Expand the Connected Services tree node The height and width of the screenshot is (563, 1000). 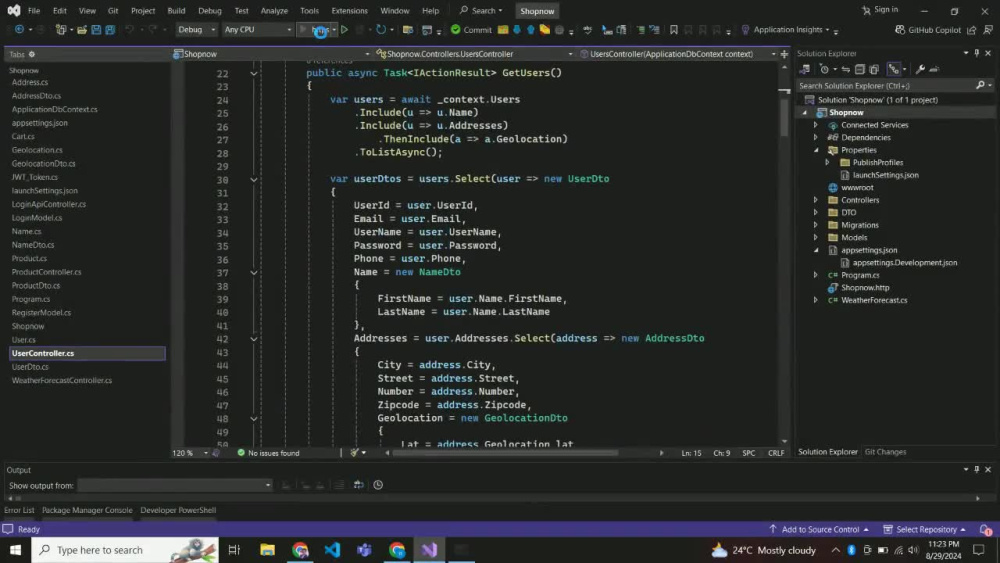(x=816, y=125)
